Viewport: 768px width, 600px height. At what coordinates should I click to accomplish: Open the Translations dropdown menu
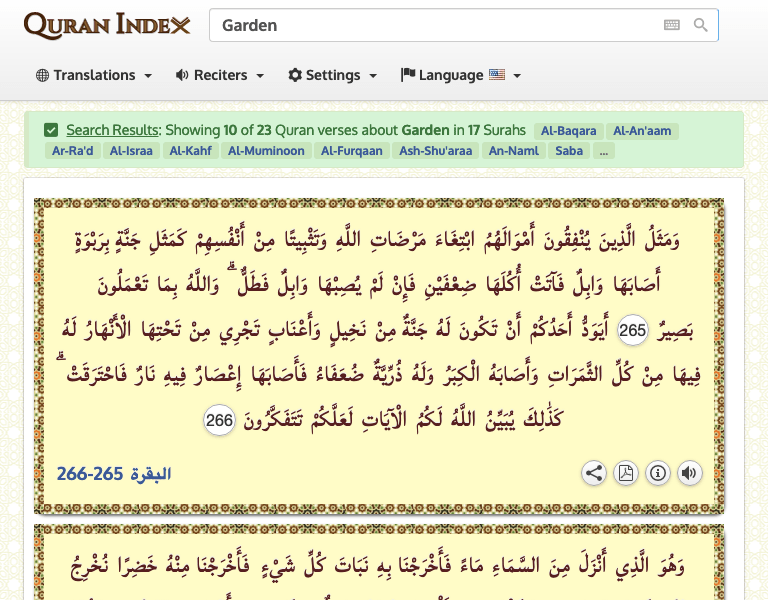click(x=94, y=75)
